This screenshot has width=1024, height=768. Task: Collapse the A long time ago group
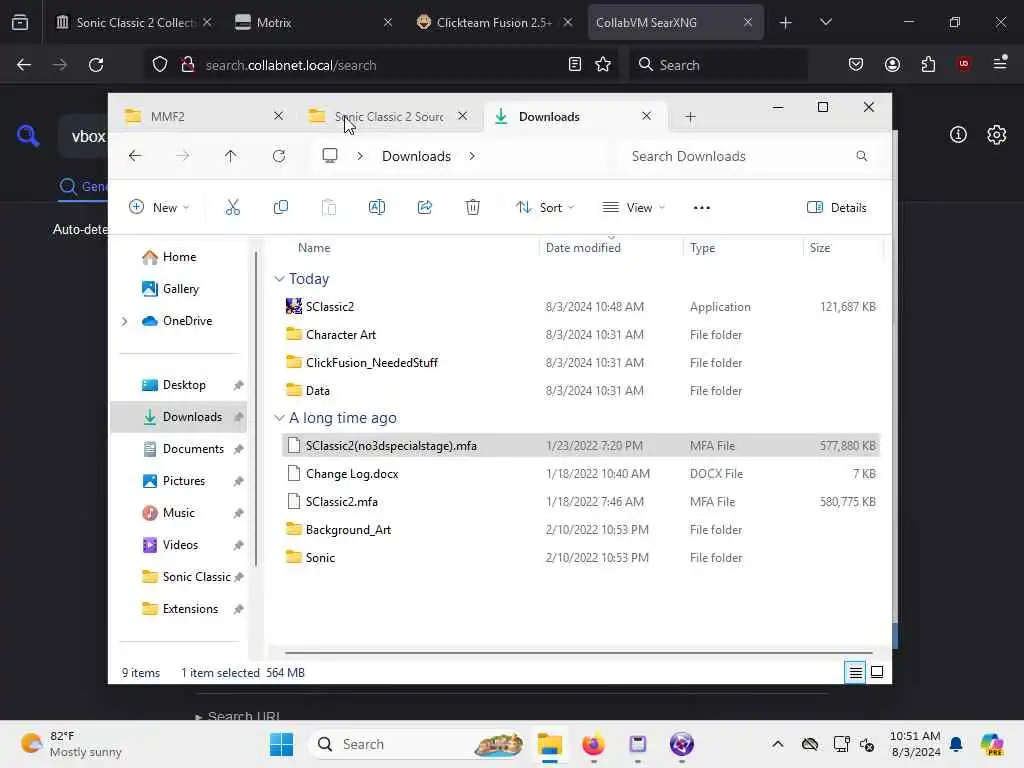(x=280, y=418)
